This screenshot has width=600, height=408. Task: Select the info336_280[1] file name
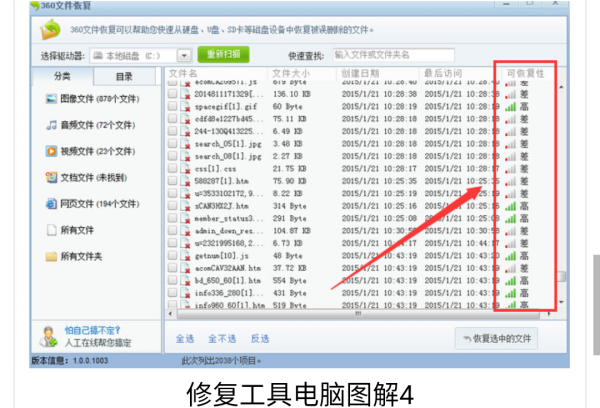tap(229, 293)
